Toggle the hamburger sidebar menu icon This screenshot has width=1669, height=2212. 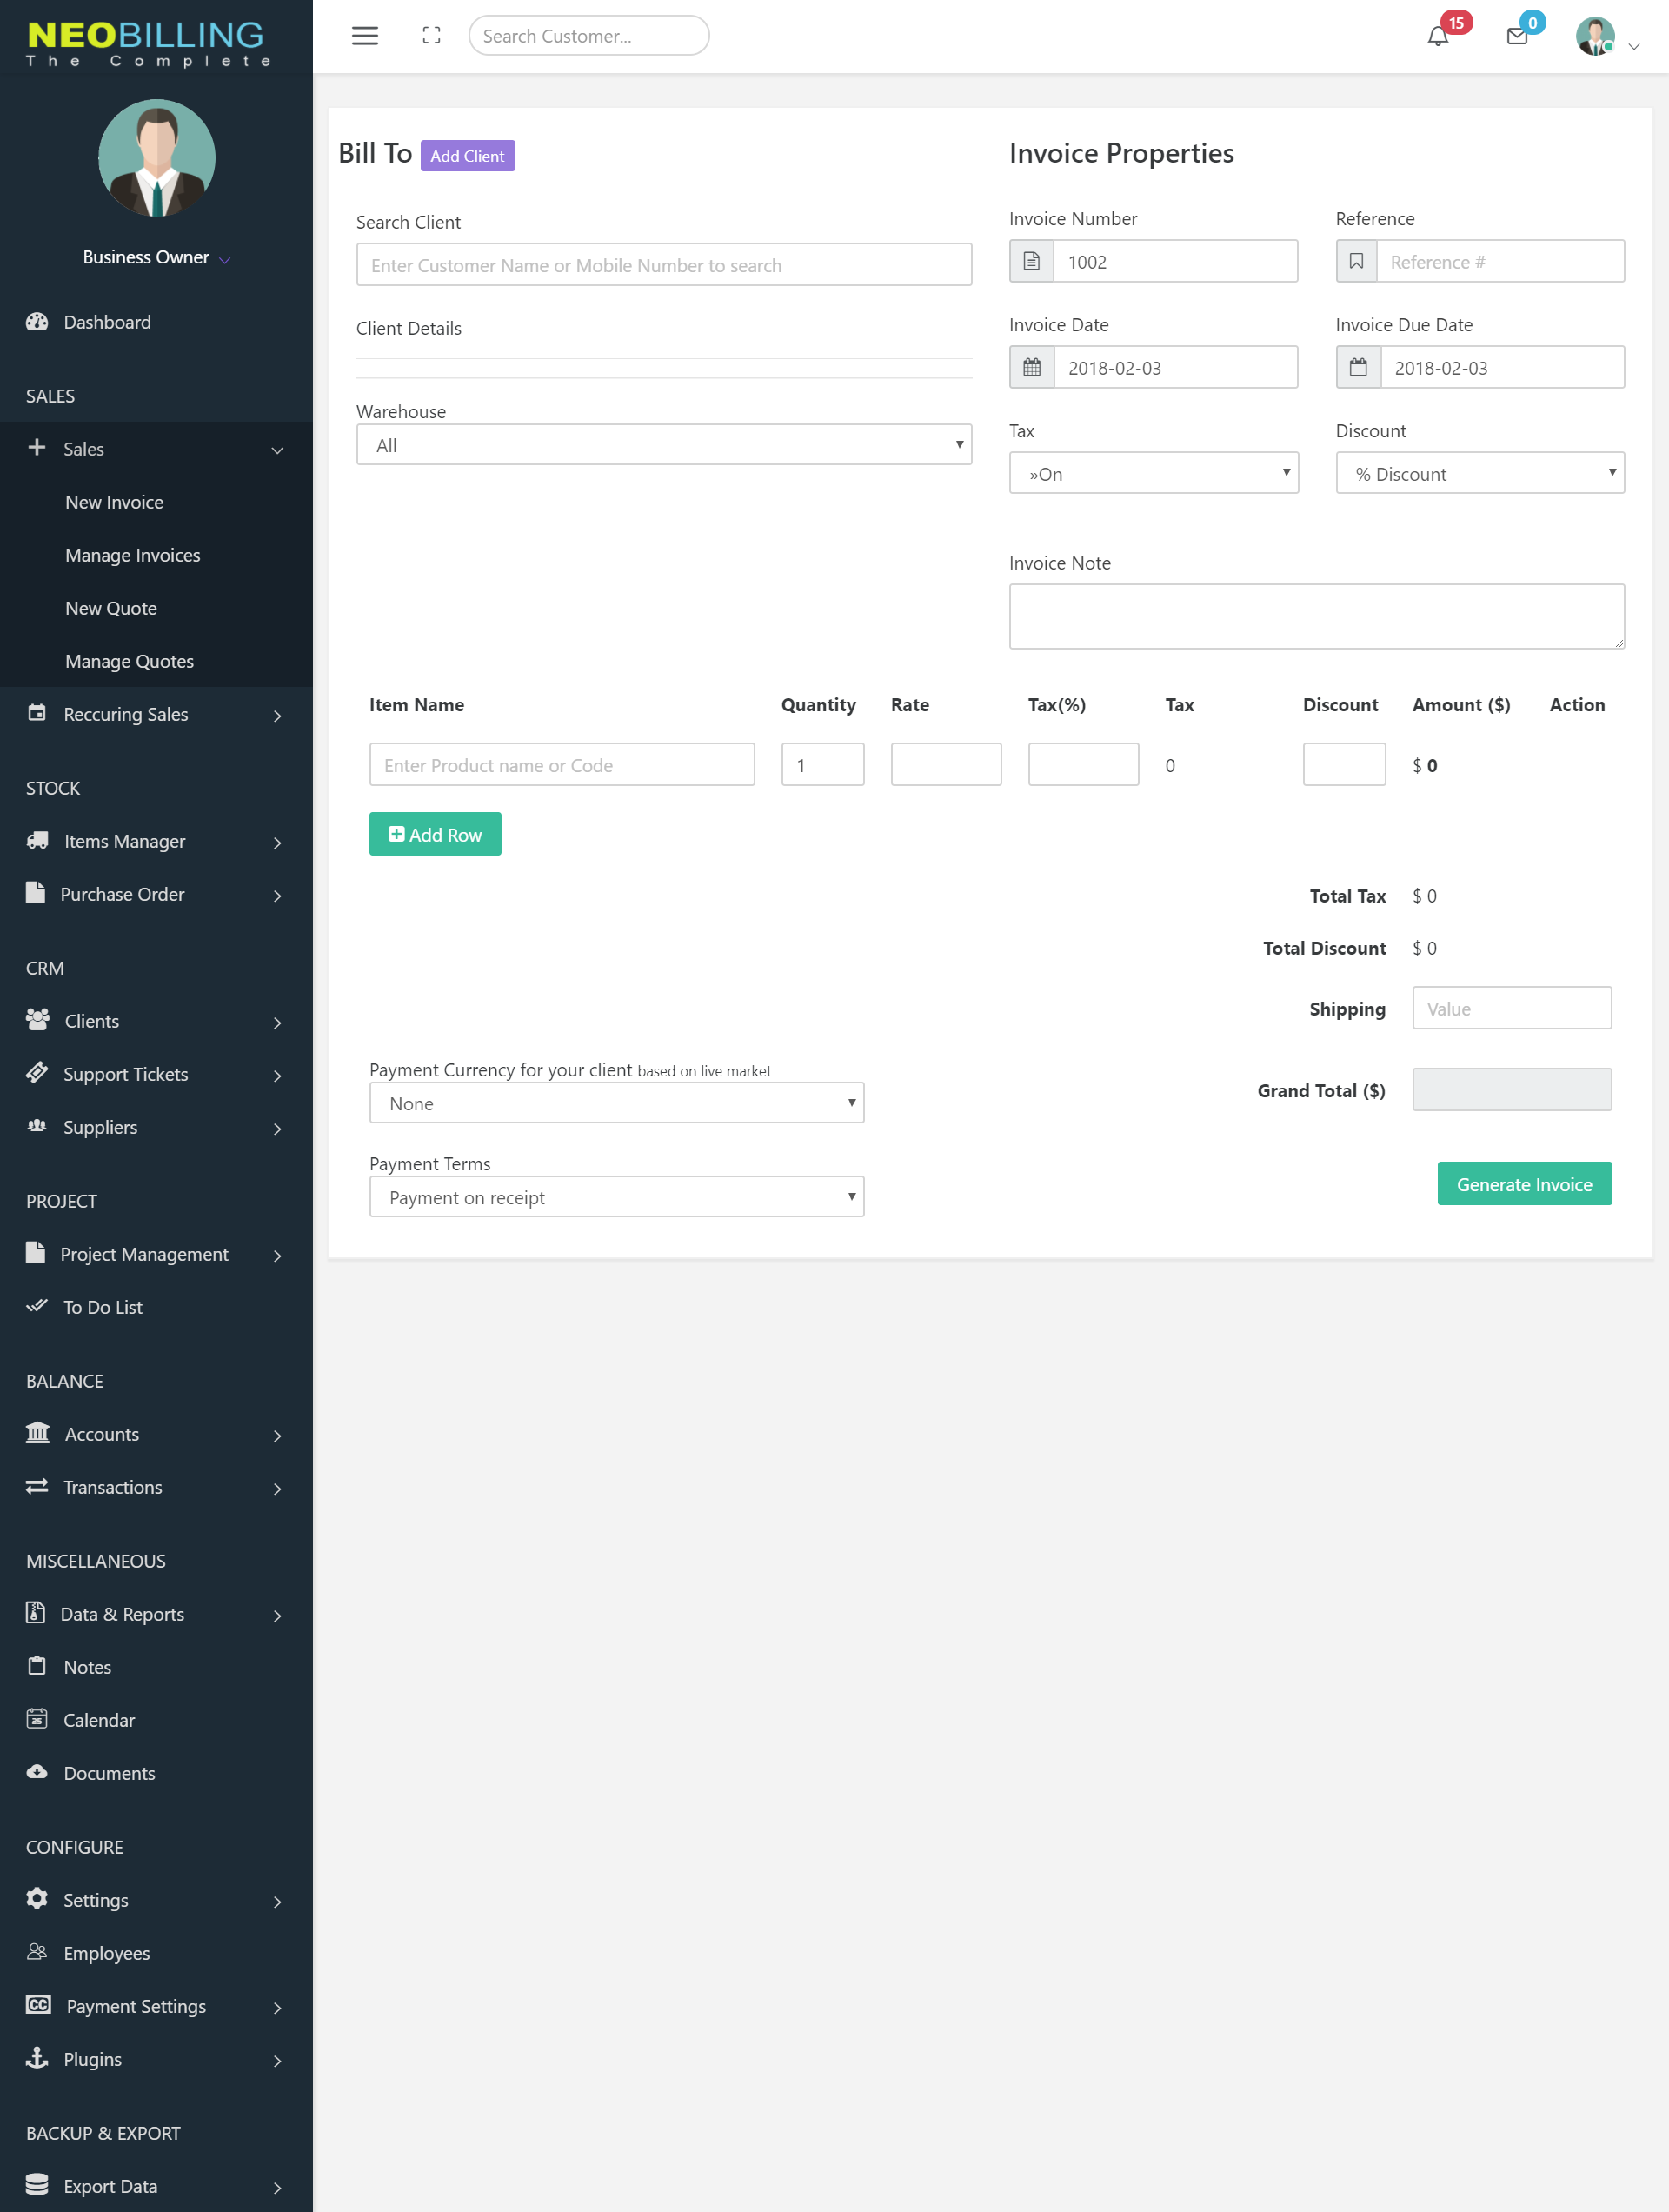pos(364,36)
